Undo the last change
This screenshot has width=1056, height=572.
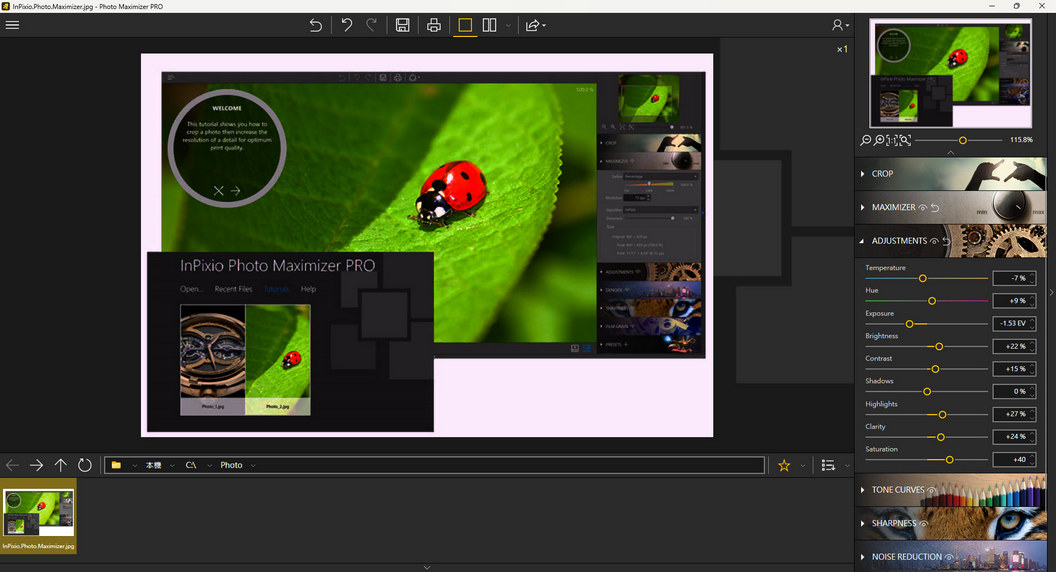(x=346, y=26)
